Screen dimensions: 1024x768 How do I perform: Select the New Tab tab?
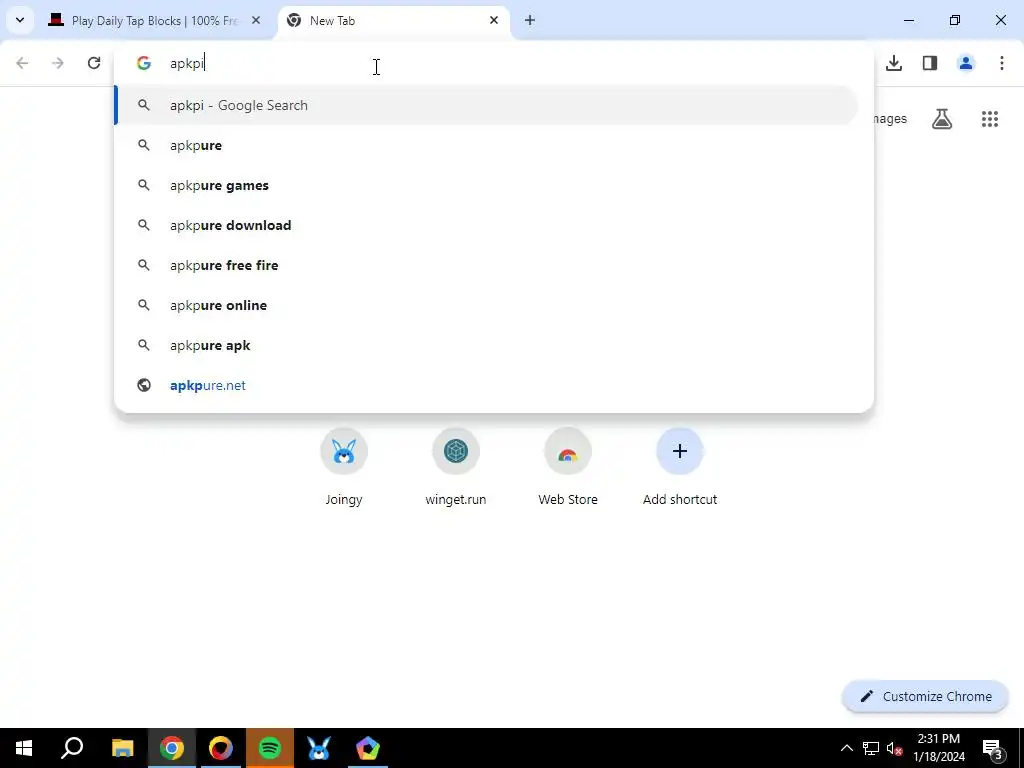coord(394,20)
